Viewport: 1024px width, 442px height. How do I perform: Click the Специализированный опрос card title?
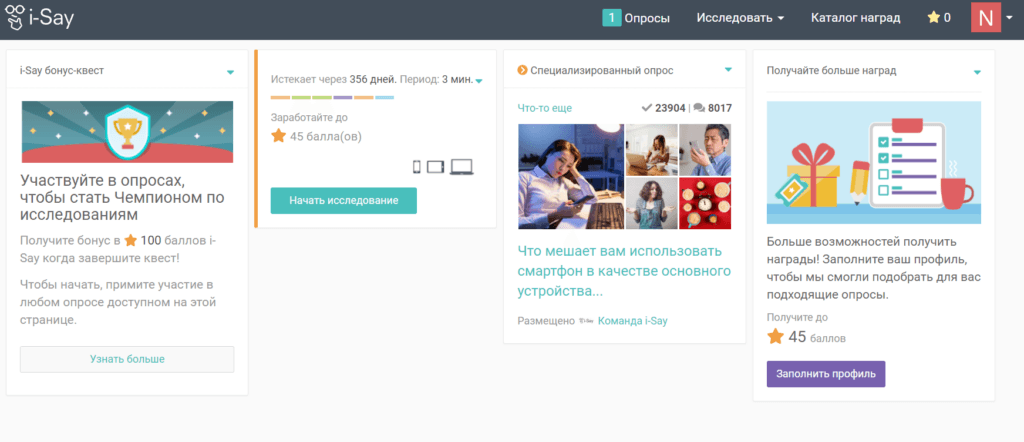click(x=601, y=70)
